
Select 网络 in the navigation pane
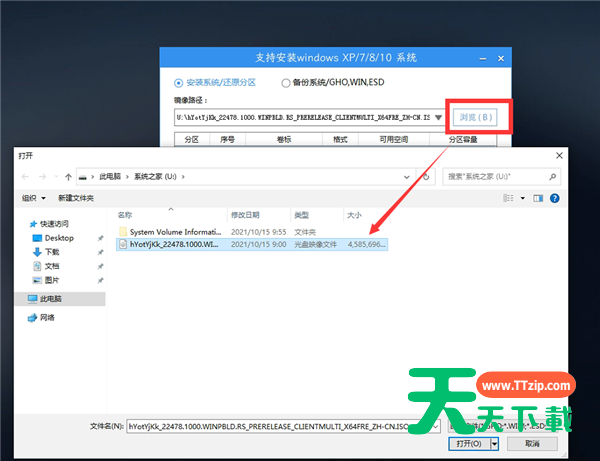click(46, 317)
